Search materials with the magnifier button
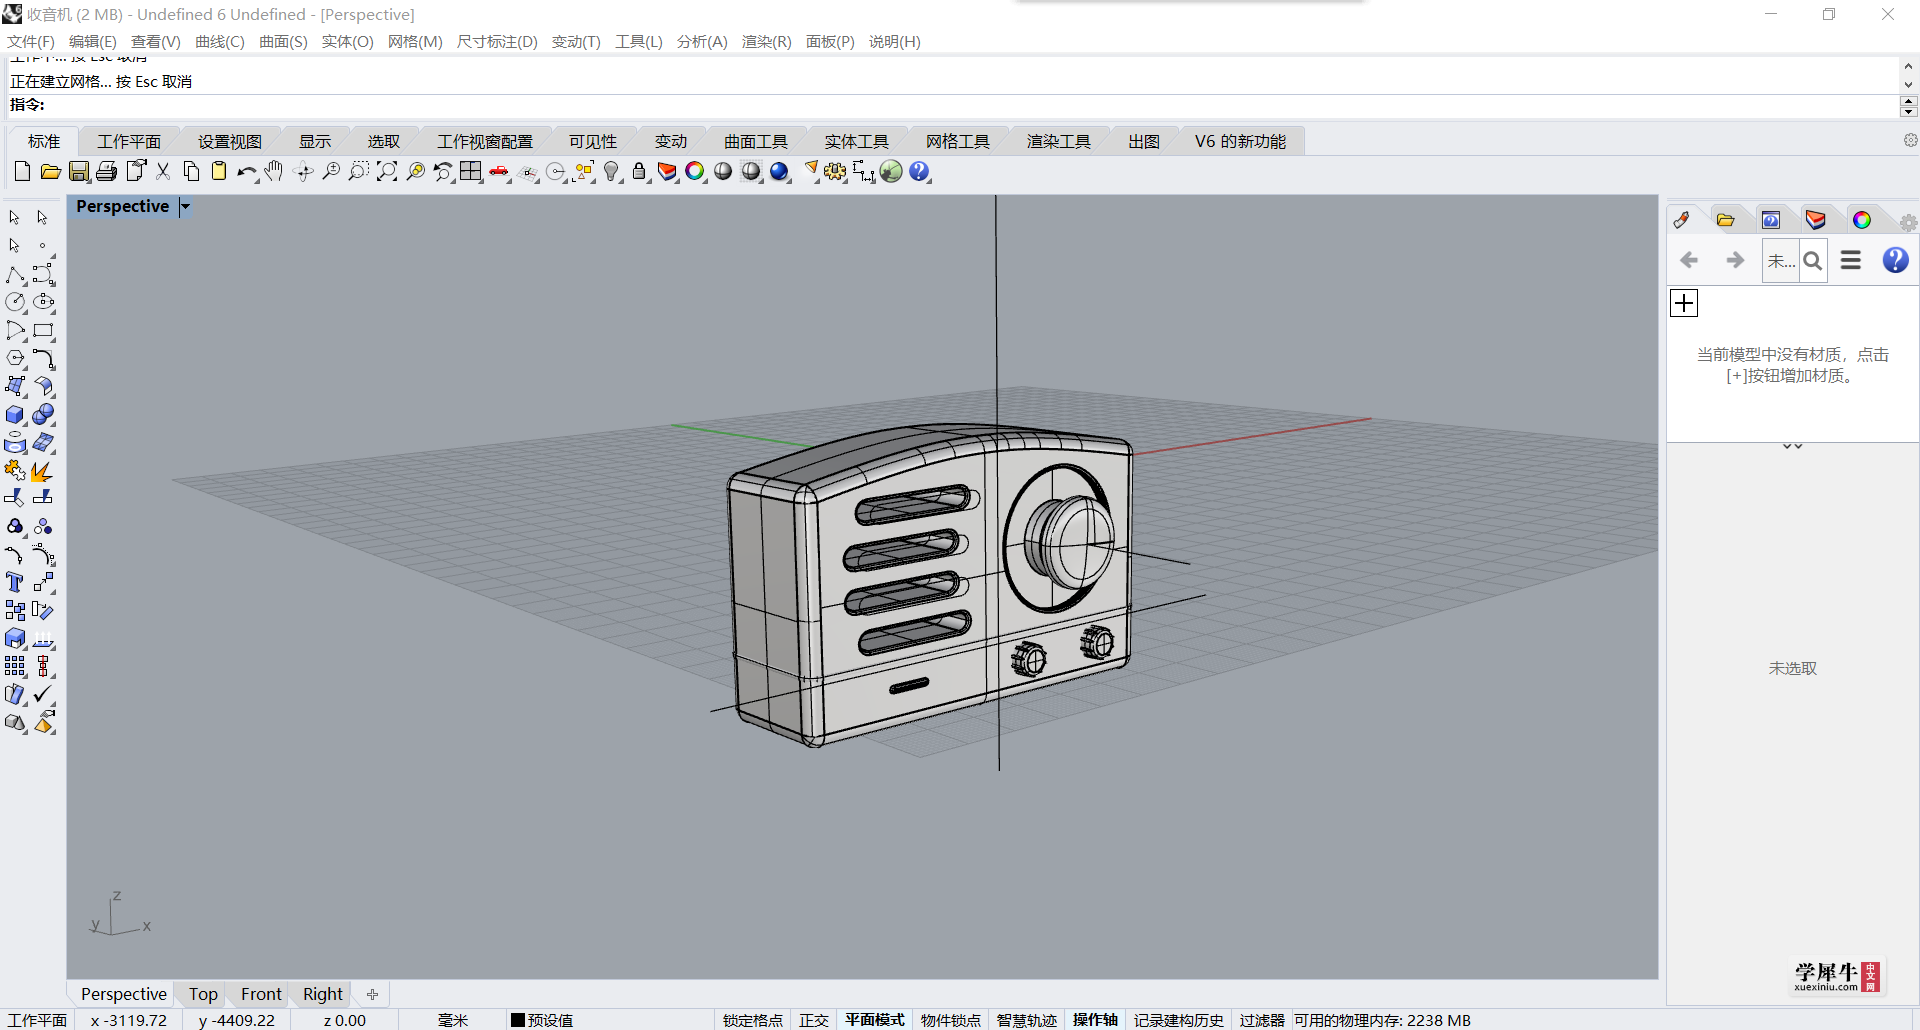Screen dimensions: 1920x1030 pyautogui.click(x=1813, y=261)
